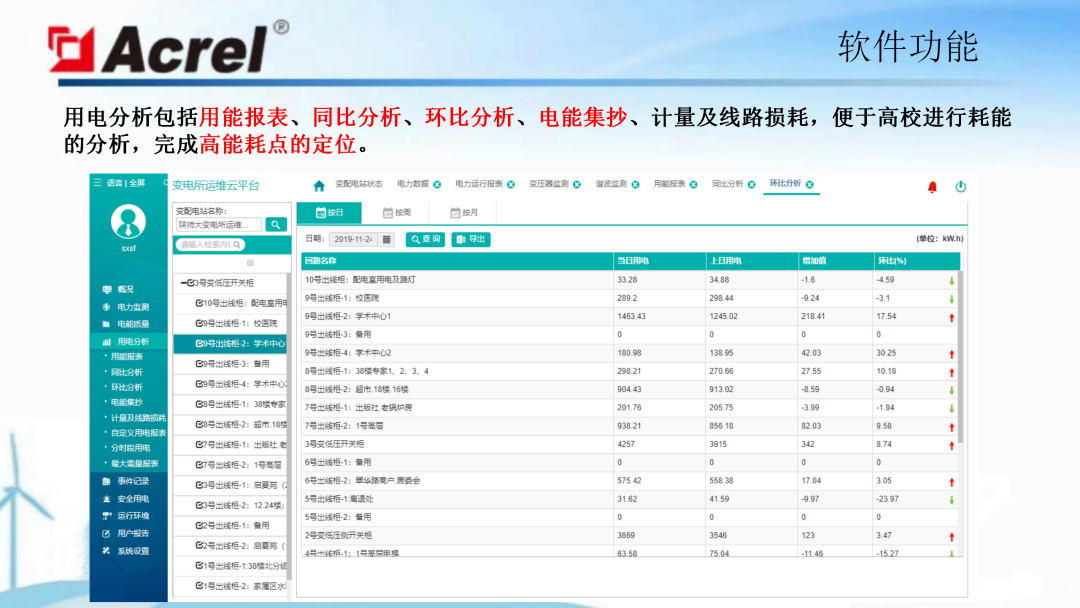Open the 同比分析 navigation tab
1080x608 pixels.
727,186
